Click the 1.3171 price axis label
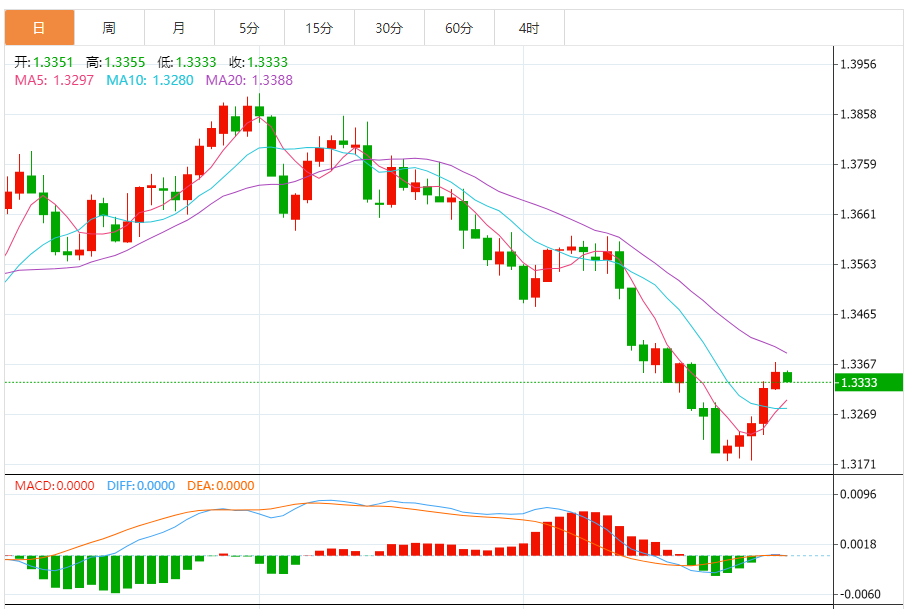 pyautogui.click(x=858, y=464)
